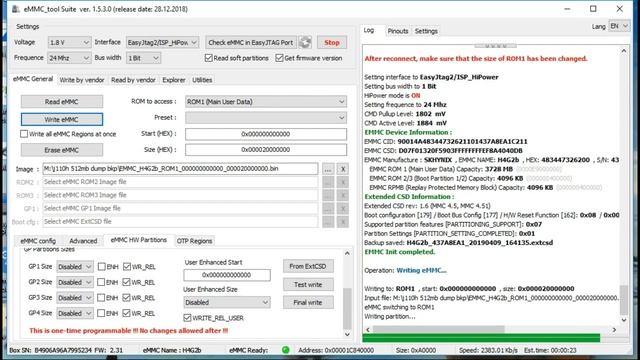Open the User Enhanced Size dropdown

coord(227,302)
